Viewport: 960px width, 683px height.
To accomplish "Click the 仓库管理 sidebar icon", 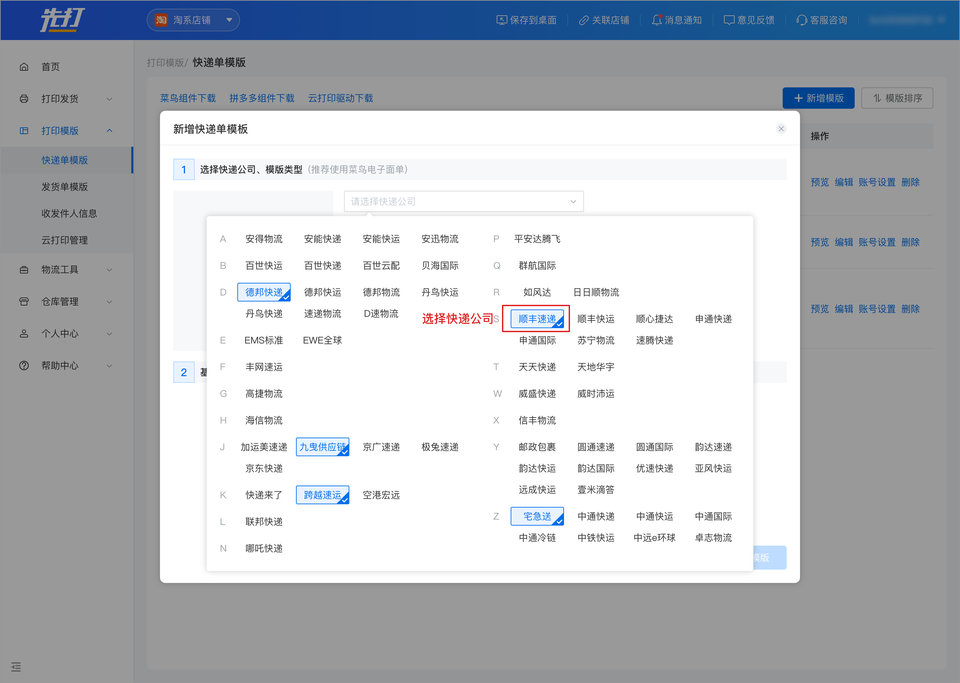I will click(24, 302).
